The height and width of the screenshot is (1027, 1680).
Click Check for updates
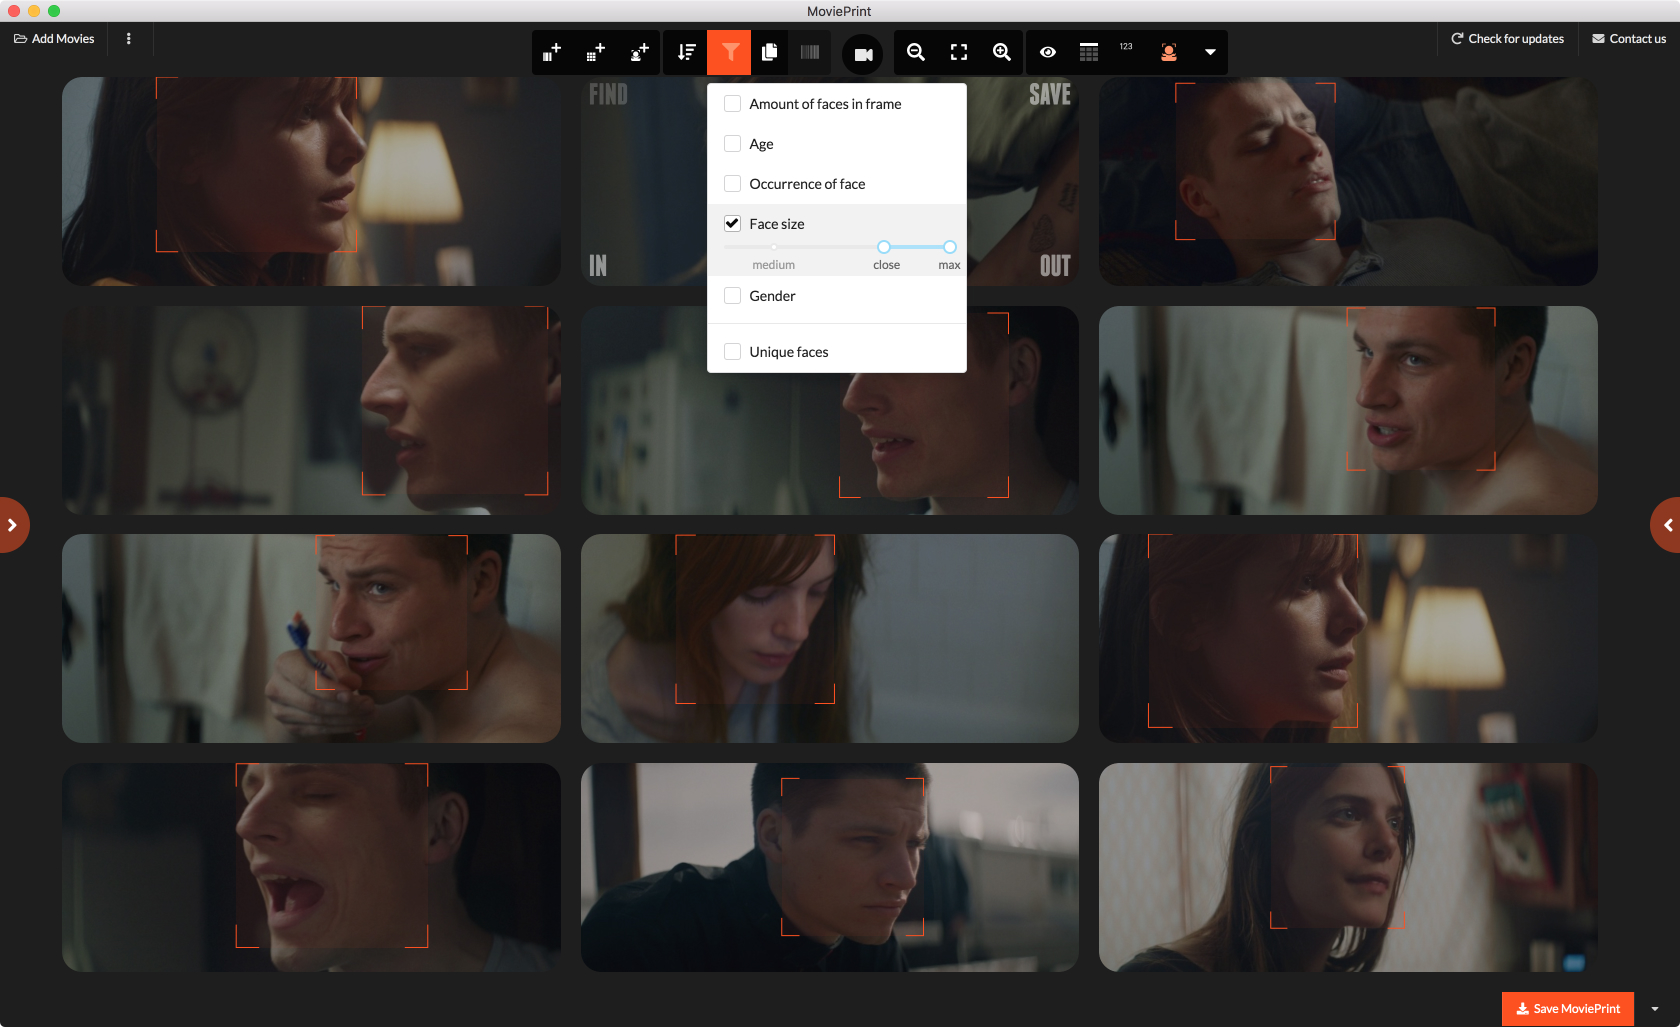tap(1507, 39)
